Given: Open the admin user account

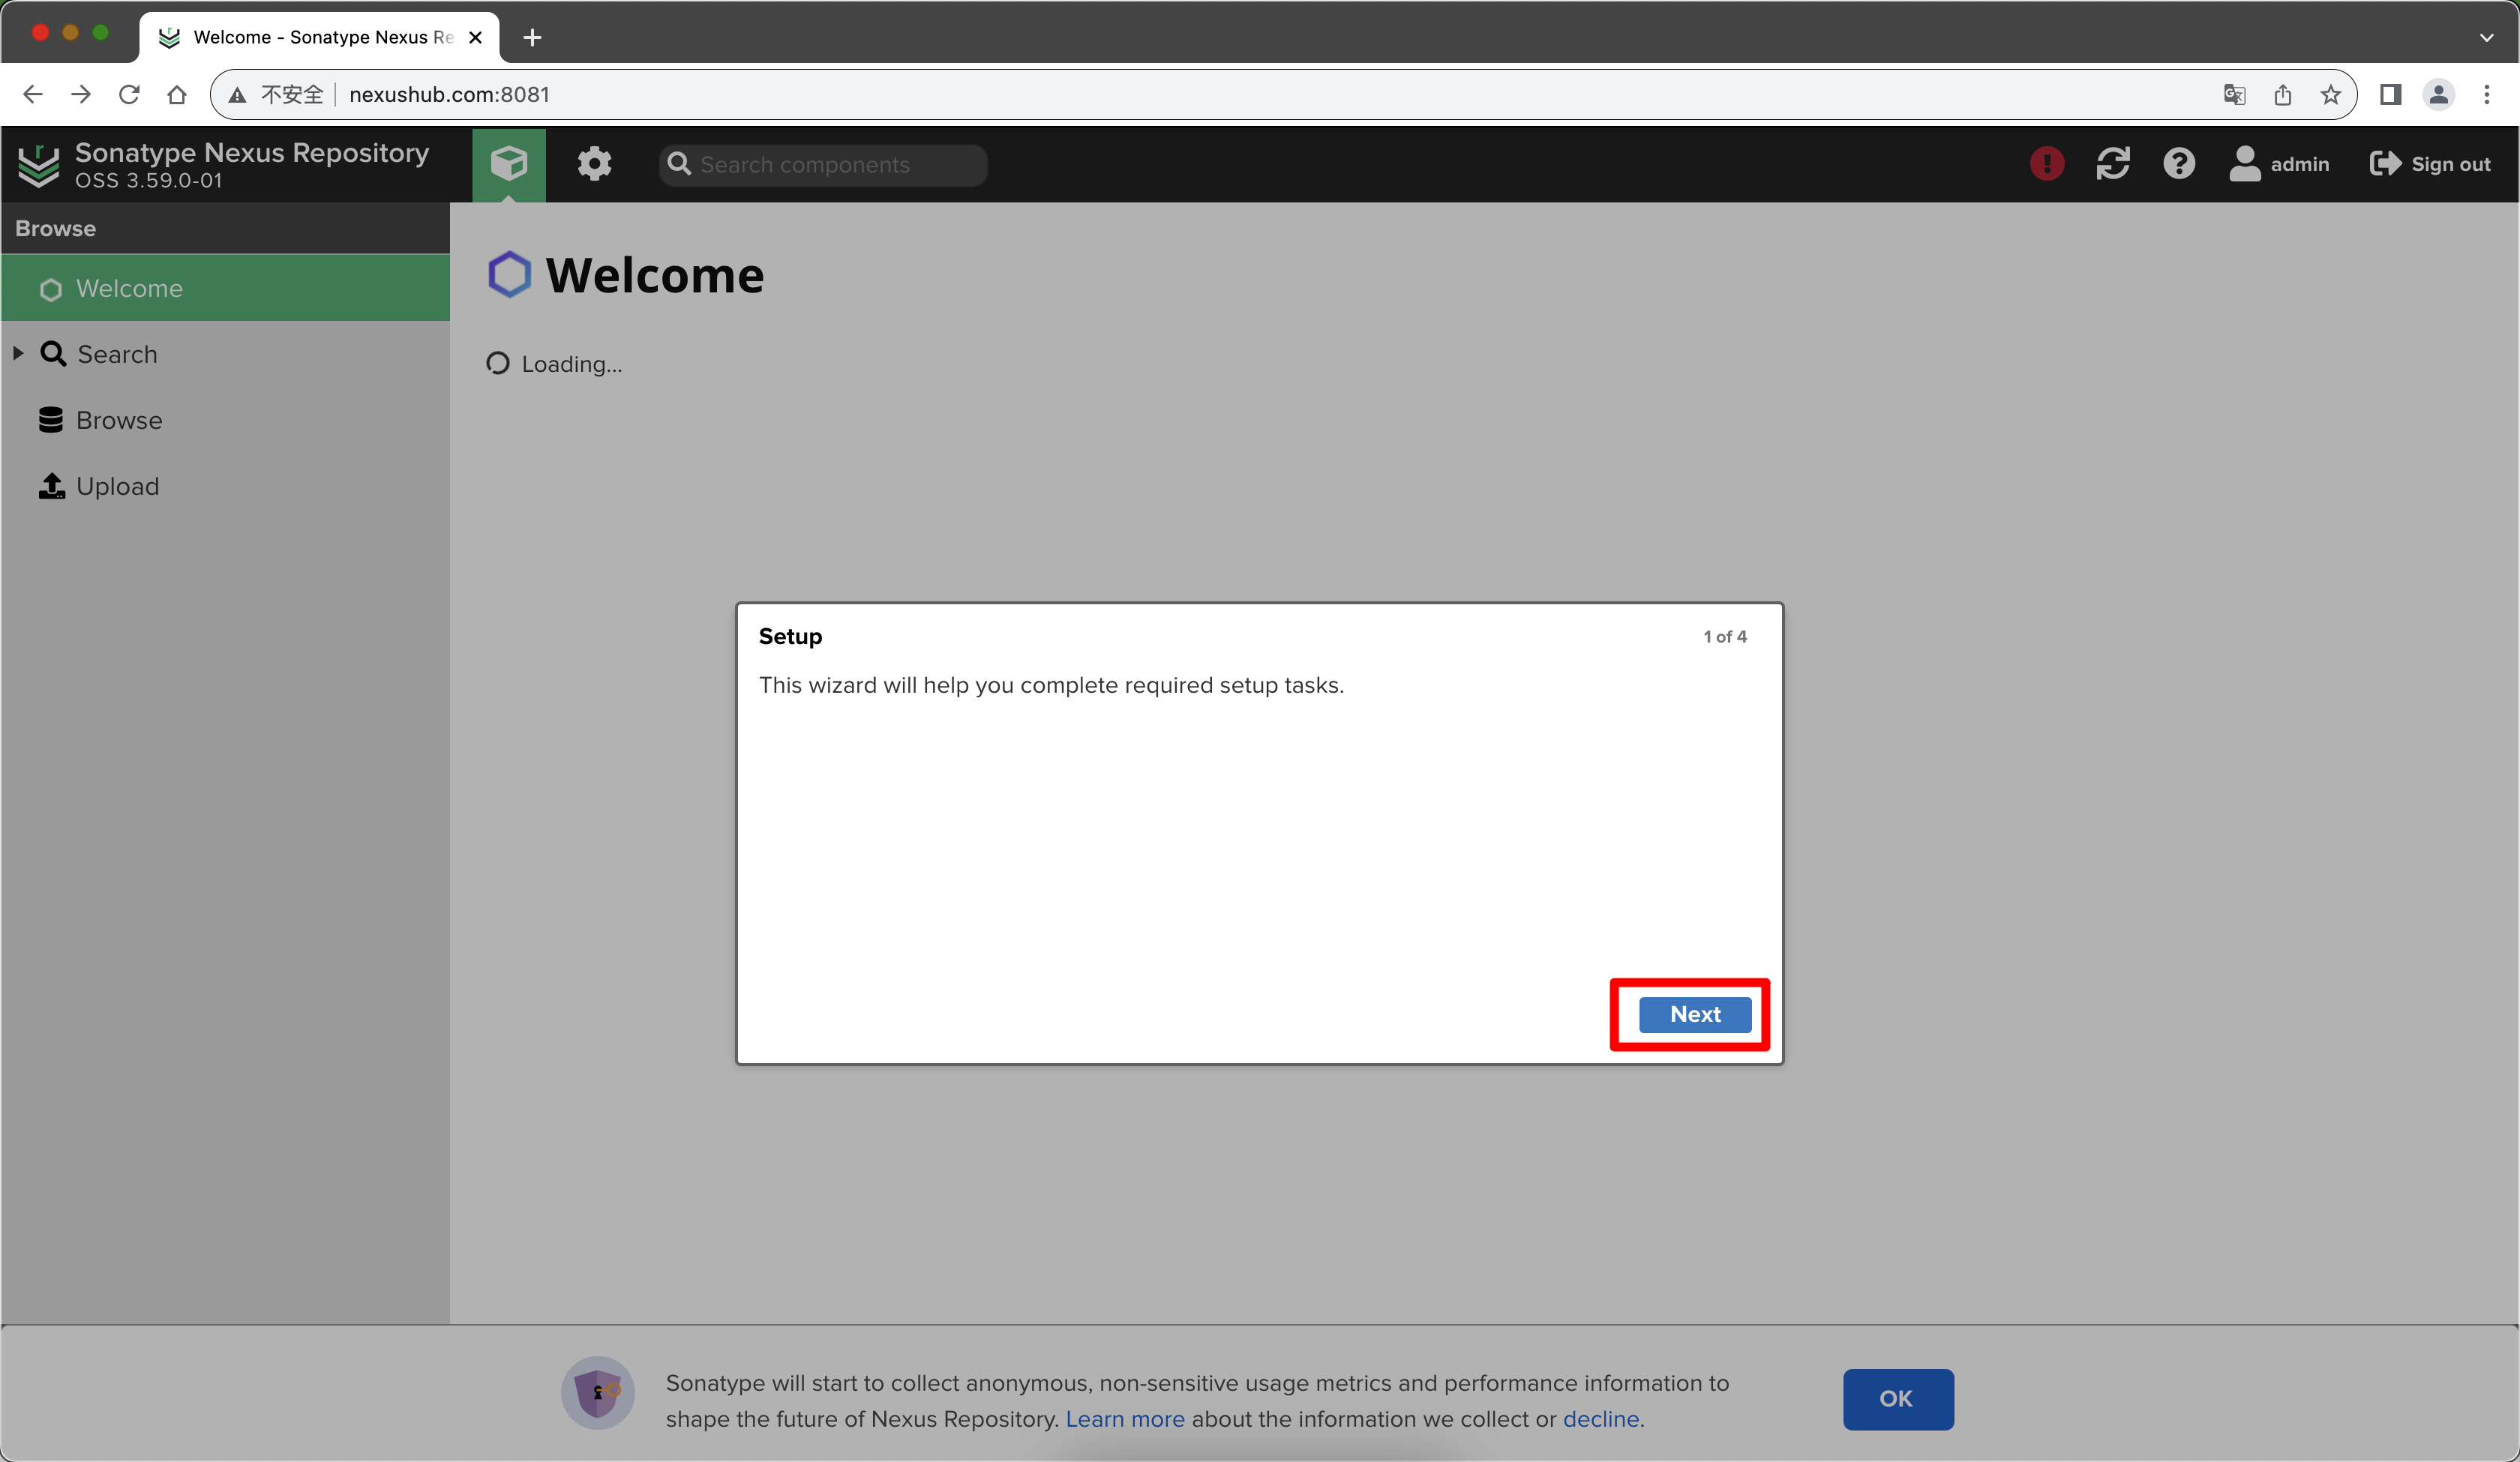Looking at the screenshot, I should [x=2279, y=164].
